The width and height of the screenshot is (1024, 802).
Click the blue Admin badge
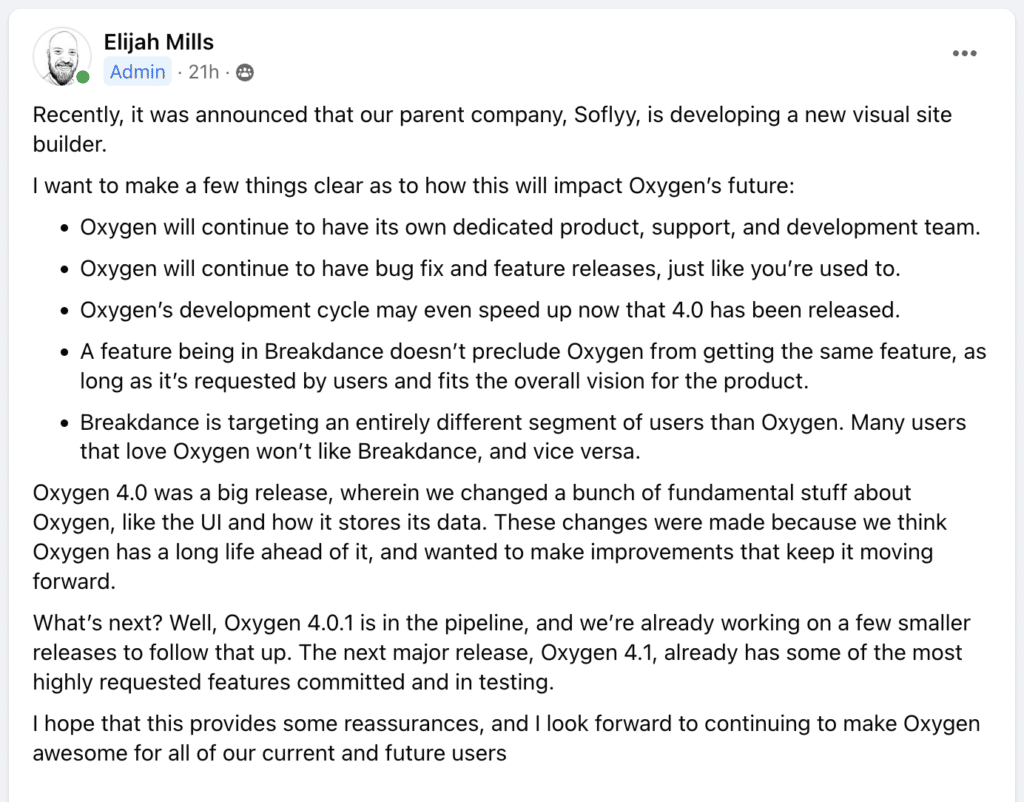(137, 71)
